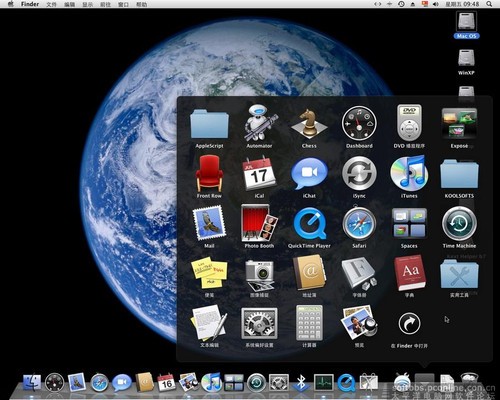The height and width of the screenshot is (400, 500).
Task: Open the DVD Player app icon
Action: [x=409, y=123]
